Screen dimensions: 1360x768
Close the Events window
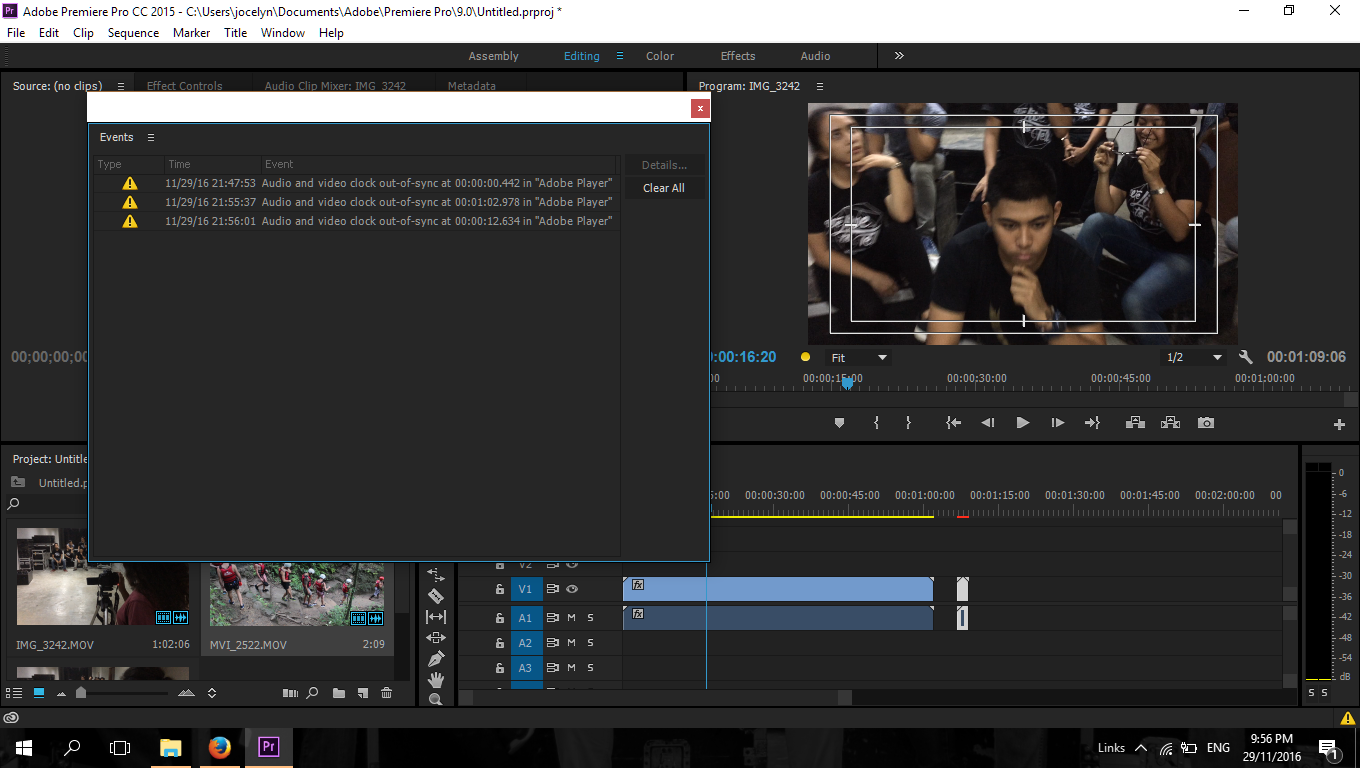coord(700,108)
